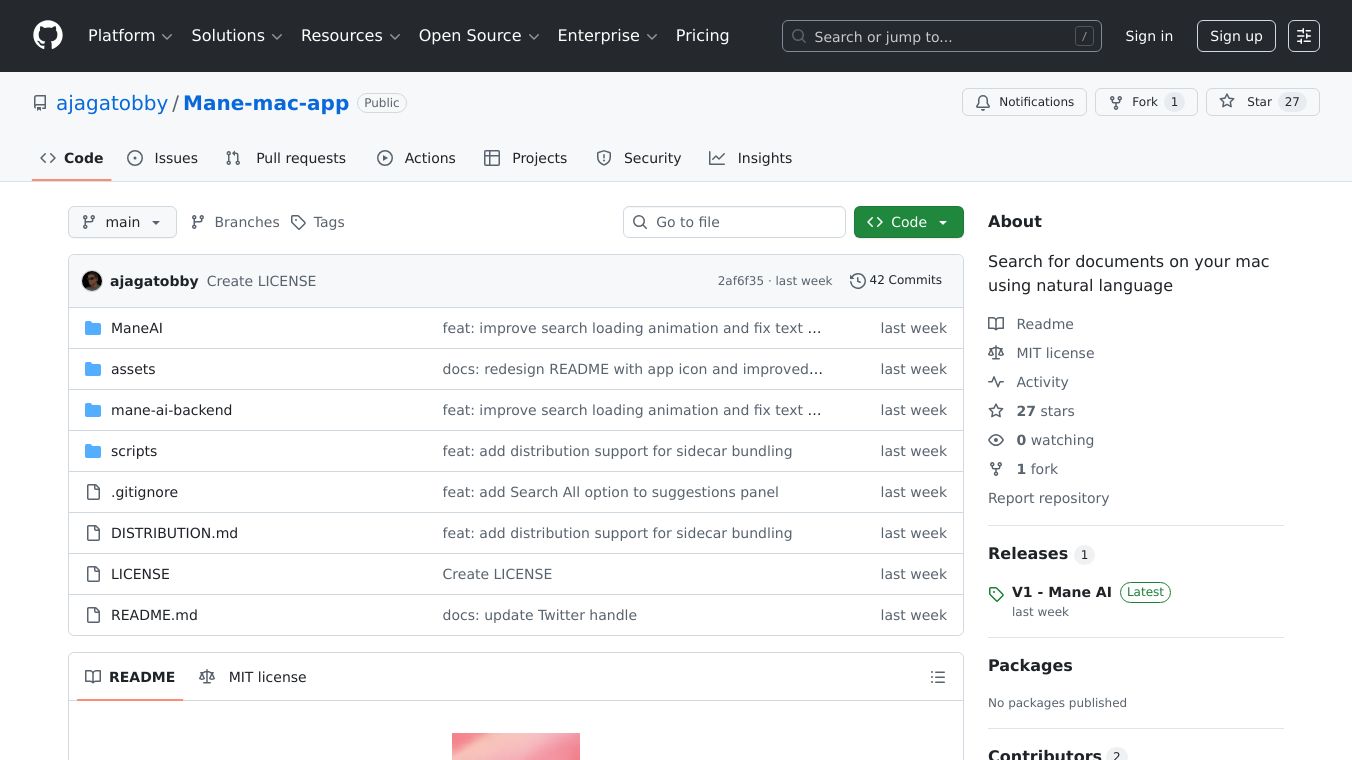Open the main branch dropdown
The width and height of the screenshot is (1352, 760).
[x=122, y=222]
